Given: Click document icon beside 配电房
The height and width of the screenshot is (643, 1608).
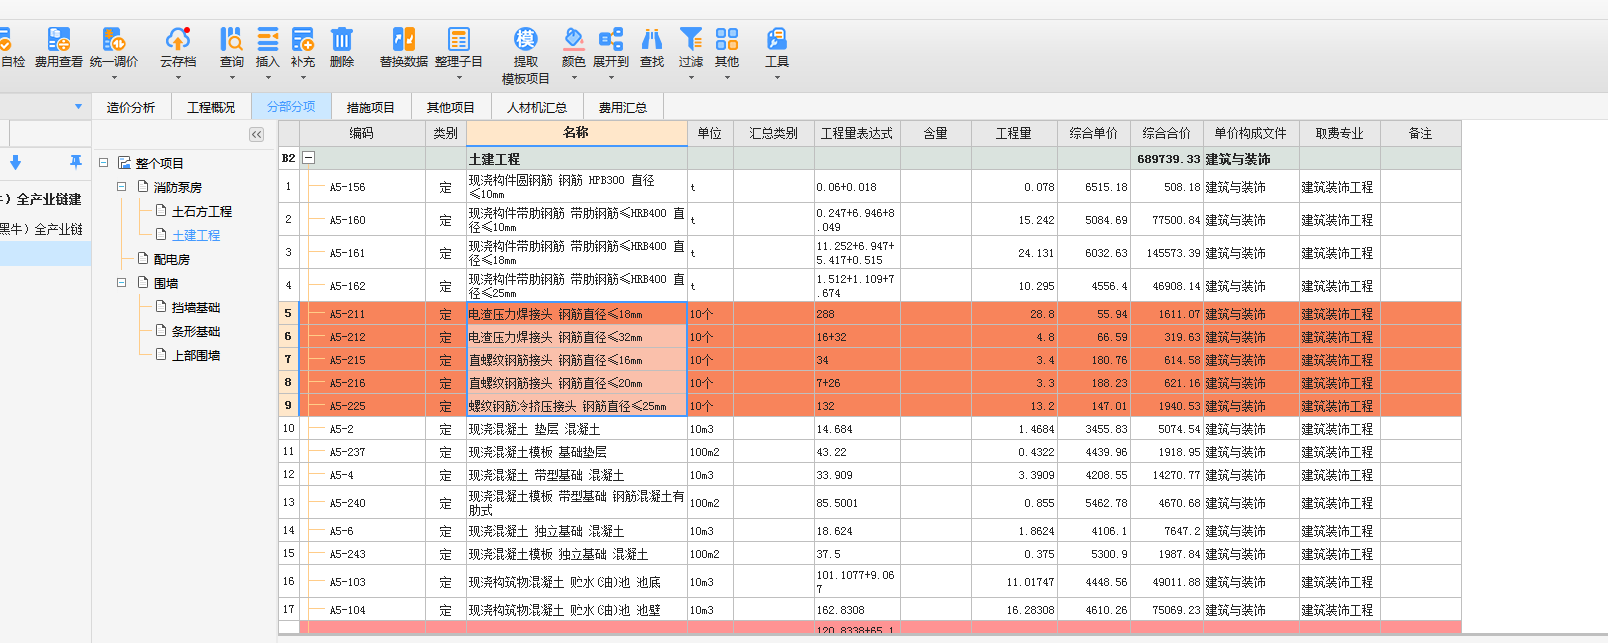Looking at the screenshot, I should [x=143, y=258].
